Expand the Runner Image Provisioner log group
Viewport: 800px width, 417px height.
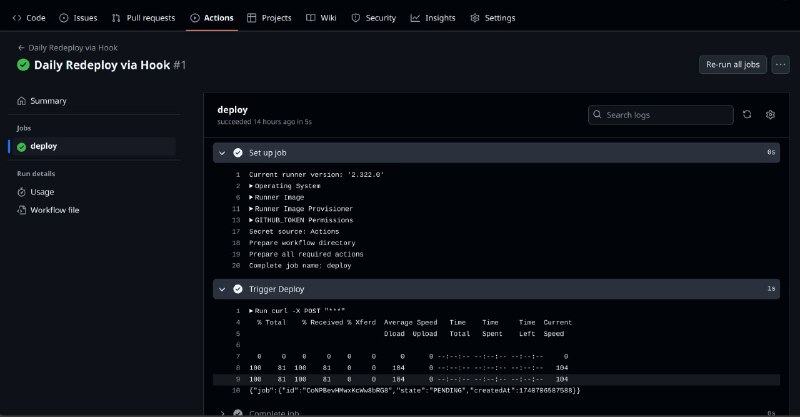(251, 208)
